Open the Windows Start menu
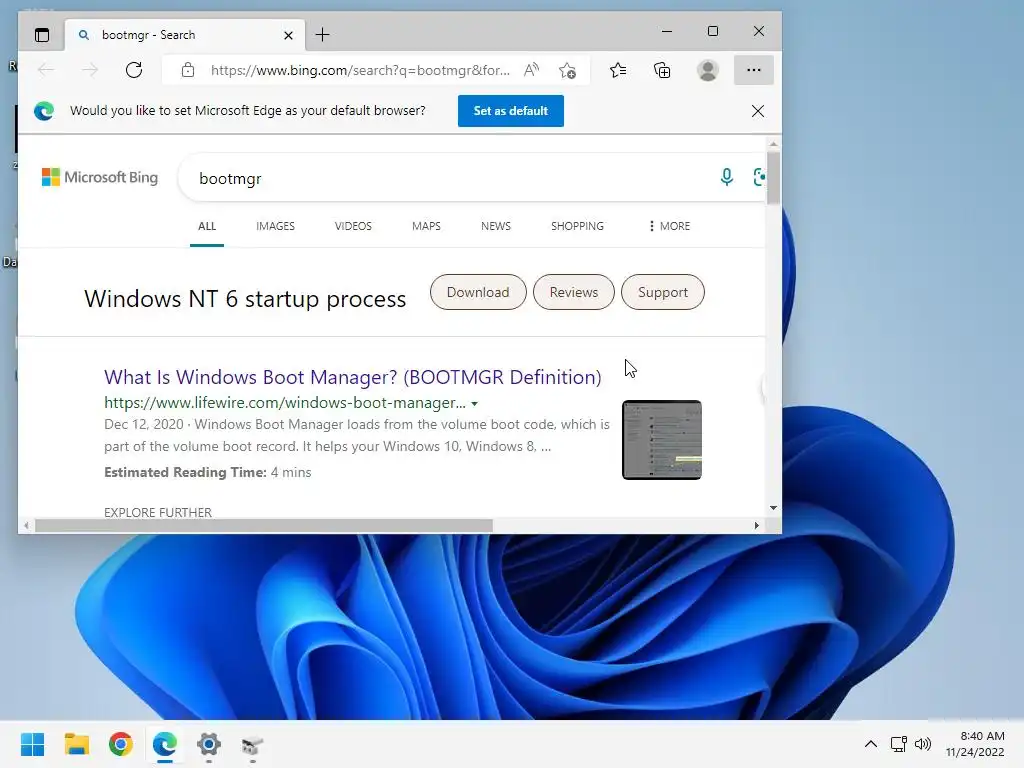Screen dimensions: 1024x768 32,744
